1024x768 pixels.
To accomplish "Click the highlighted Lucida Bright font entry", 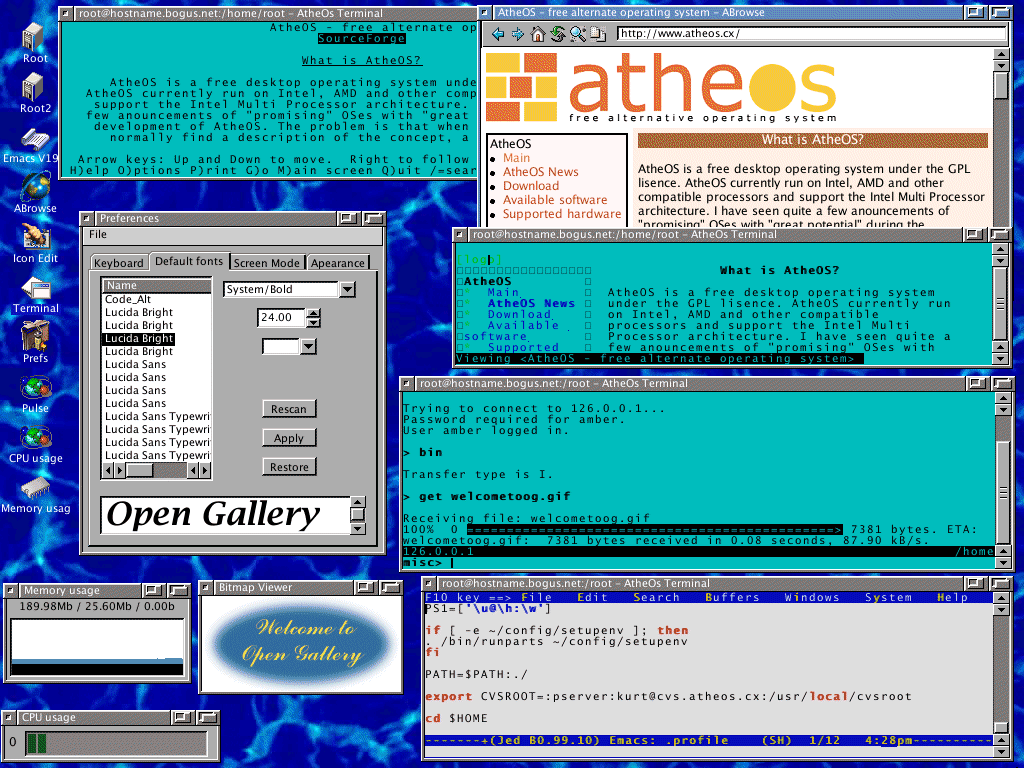I will click(138, 338).
